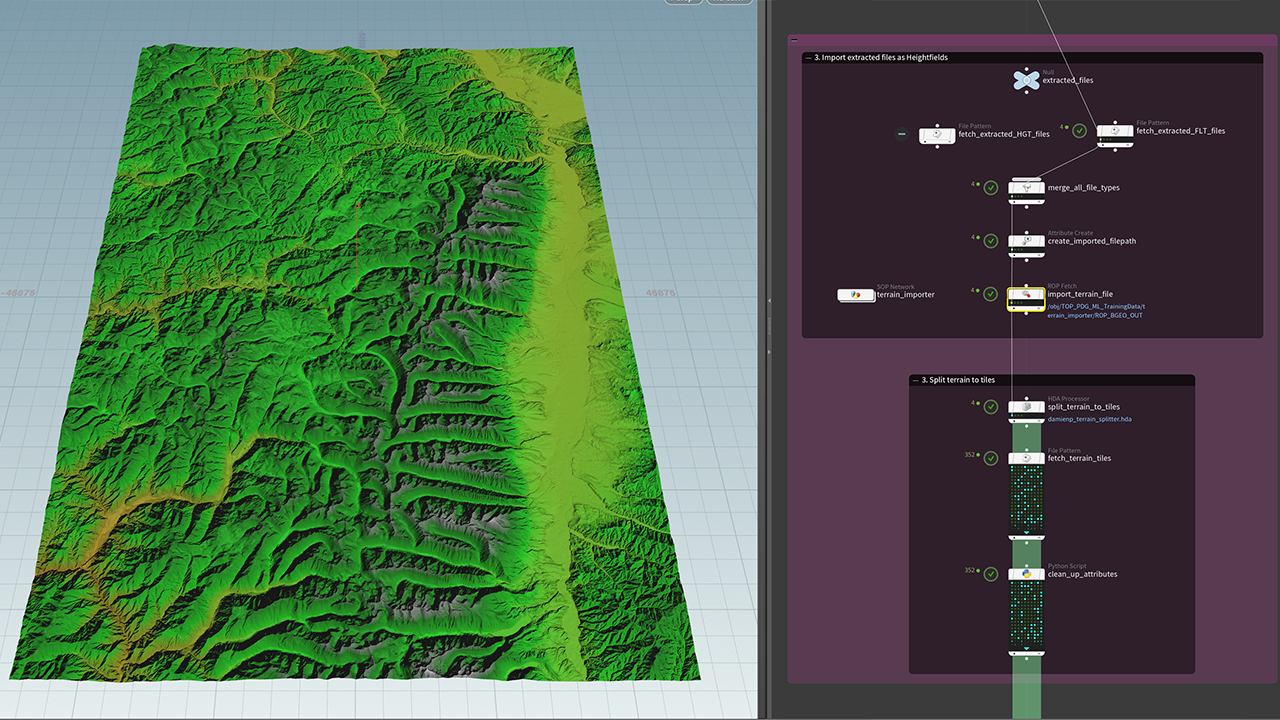Select the terrain_importer SOP Network node
This screenshot has width=1280, height=720.
(x=855, y=295)
